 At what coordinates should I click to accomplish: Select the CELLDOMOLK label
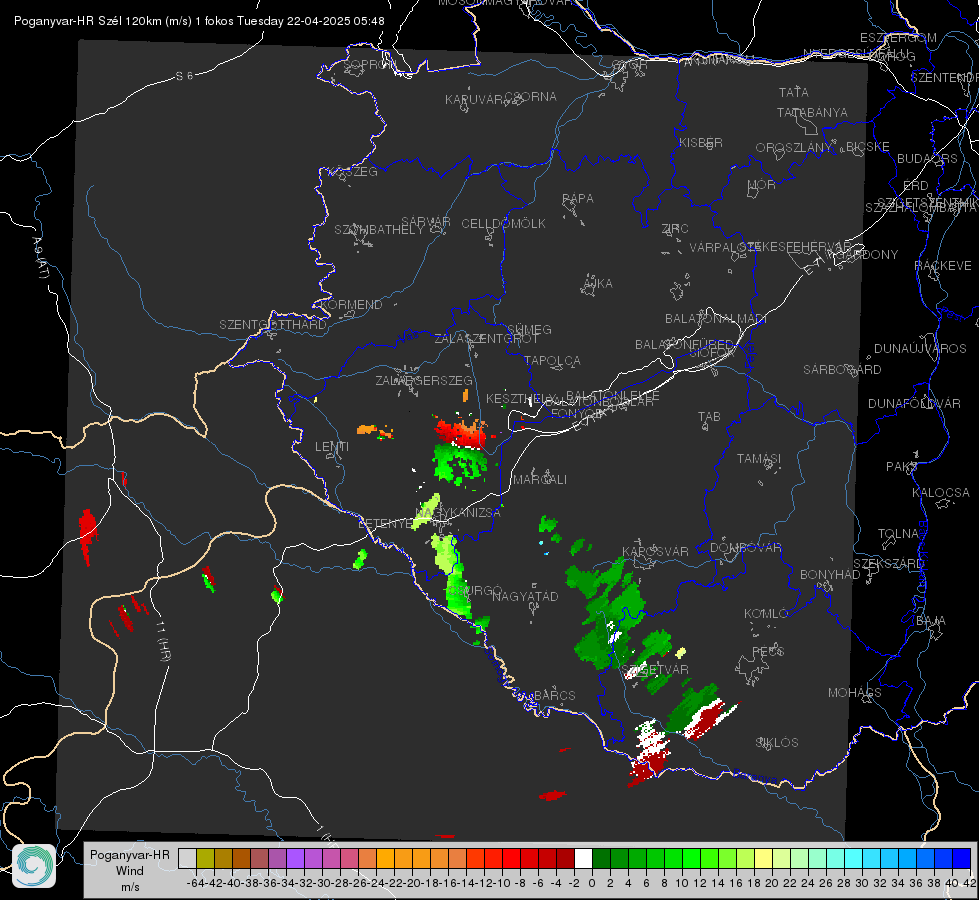[503, 224]
